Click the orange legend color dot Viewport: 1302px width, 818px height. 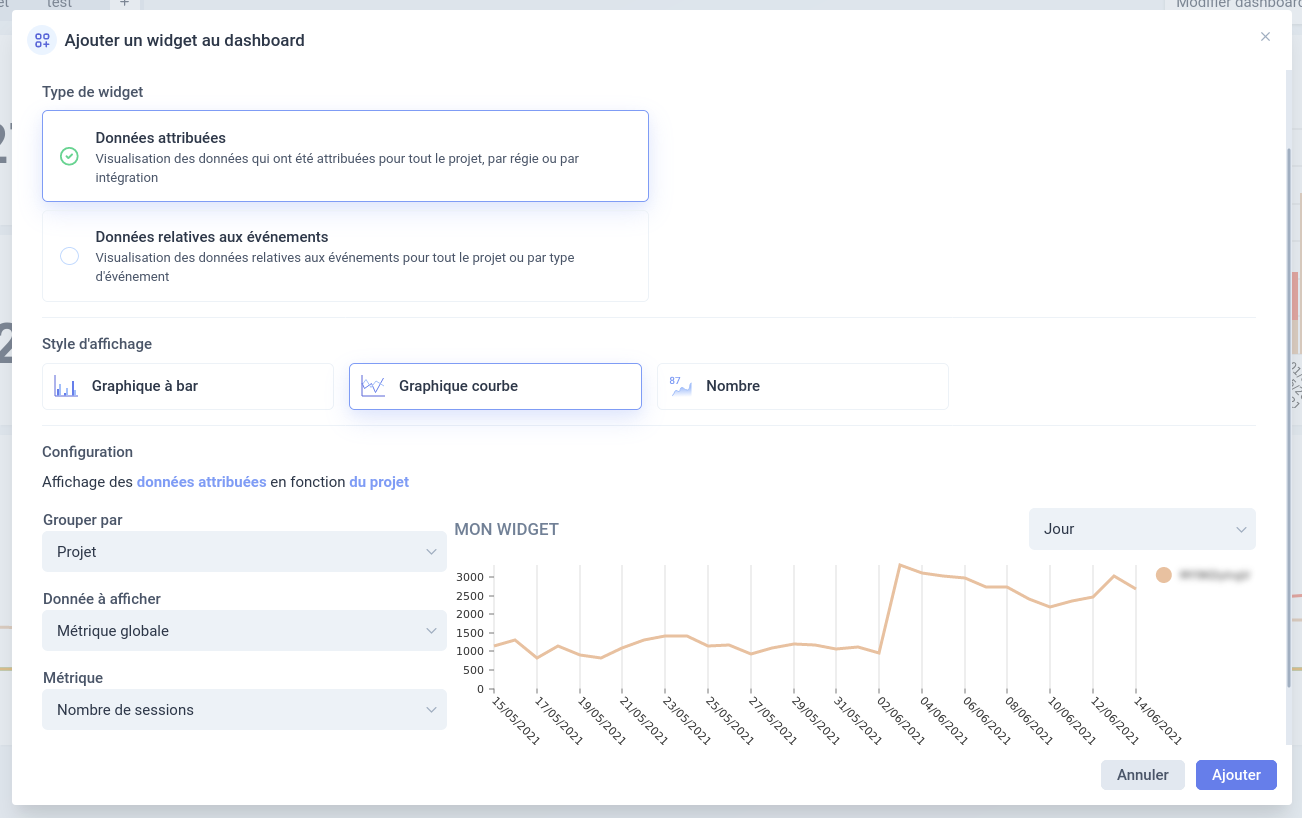(1163, 575)
